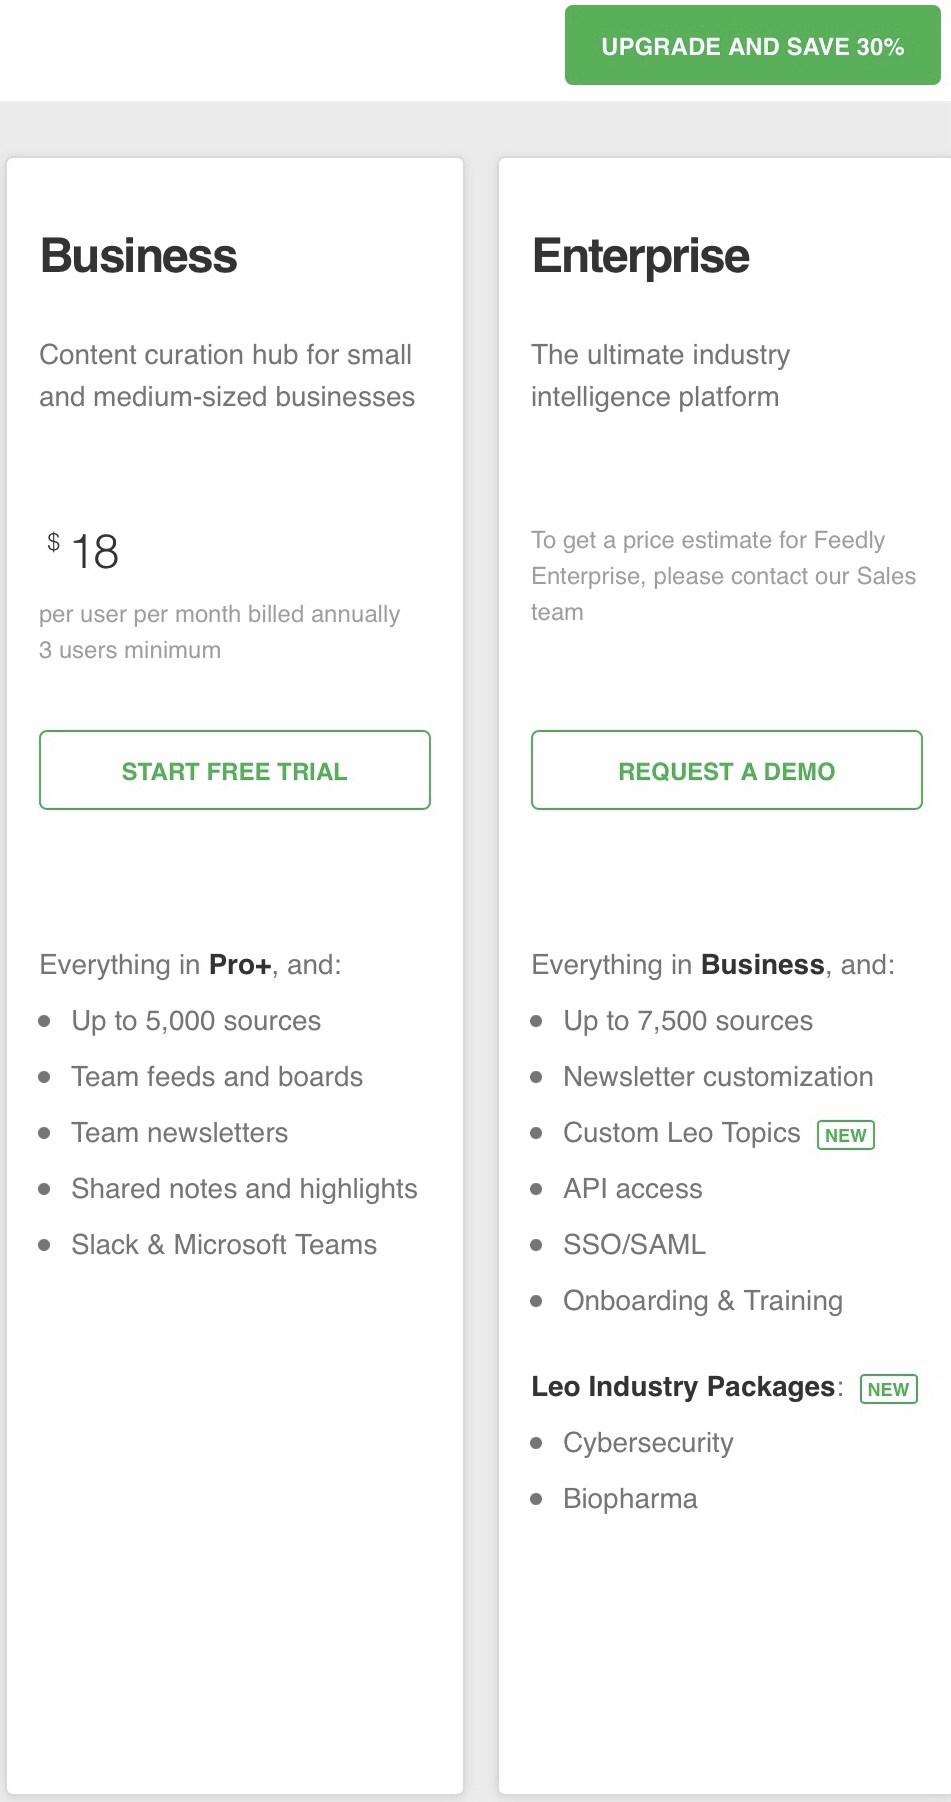
Task: Start the Business plan free trial
Action: coord(235,770)
